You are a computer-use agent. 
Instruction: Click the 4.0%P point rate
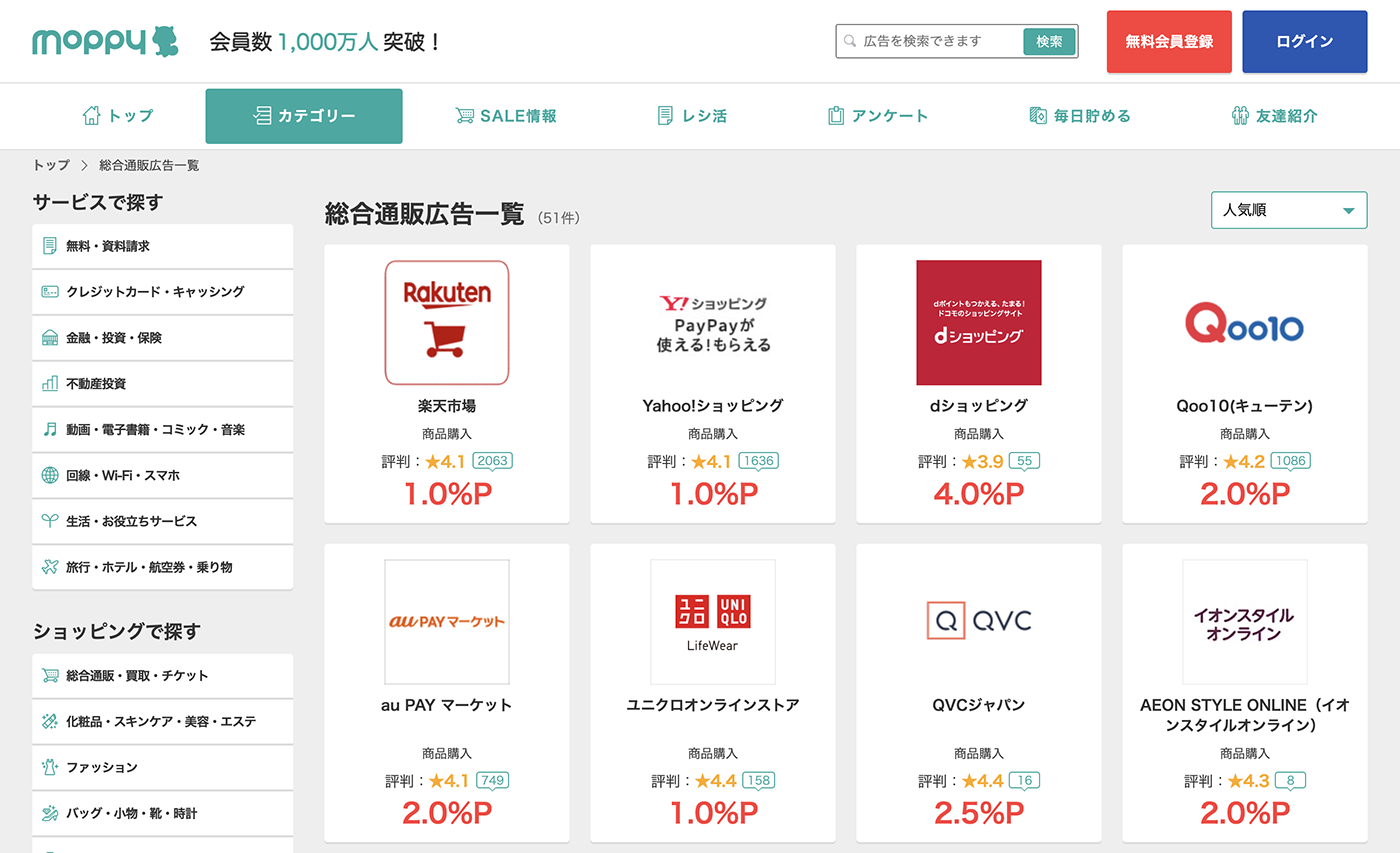(979, 494)
